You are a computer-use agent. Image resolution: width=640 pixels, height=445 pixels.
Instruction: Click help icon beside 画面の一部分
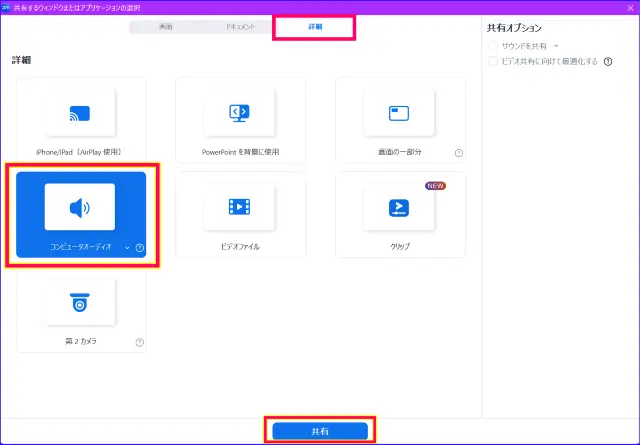[459, 153]
